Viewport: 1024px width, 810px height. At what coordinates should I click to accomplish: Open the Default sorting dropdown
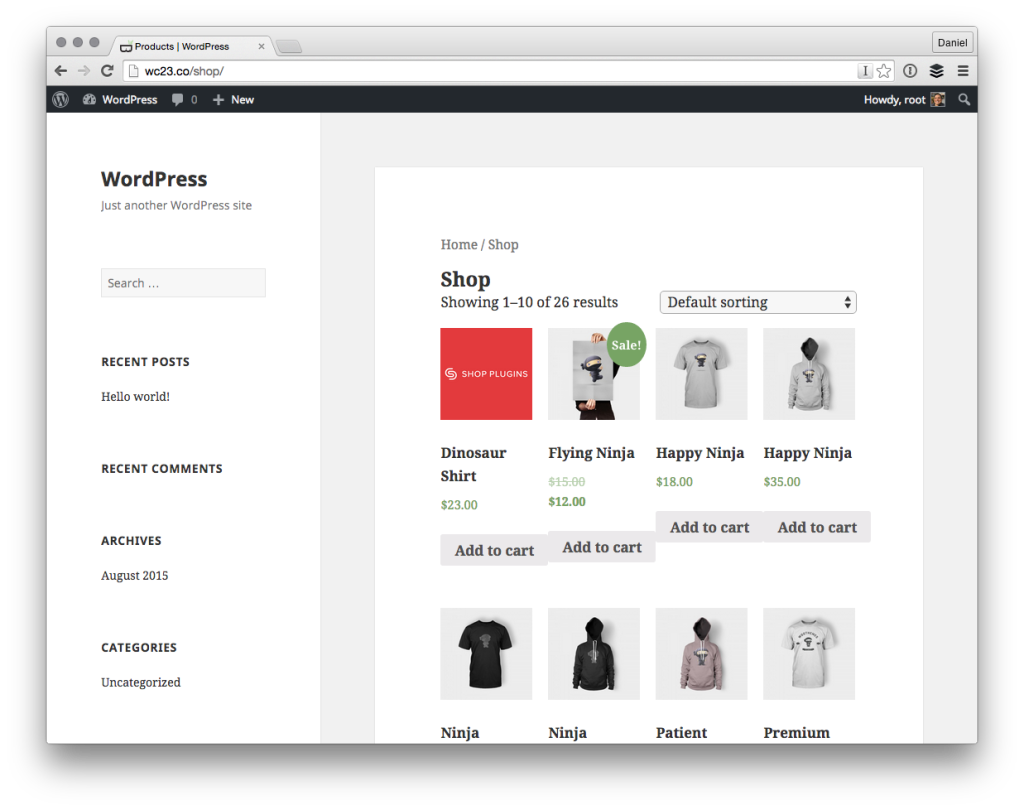[x=757, y=302]
